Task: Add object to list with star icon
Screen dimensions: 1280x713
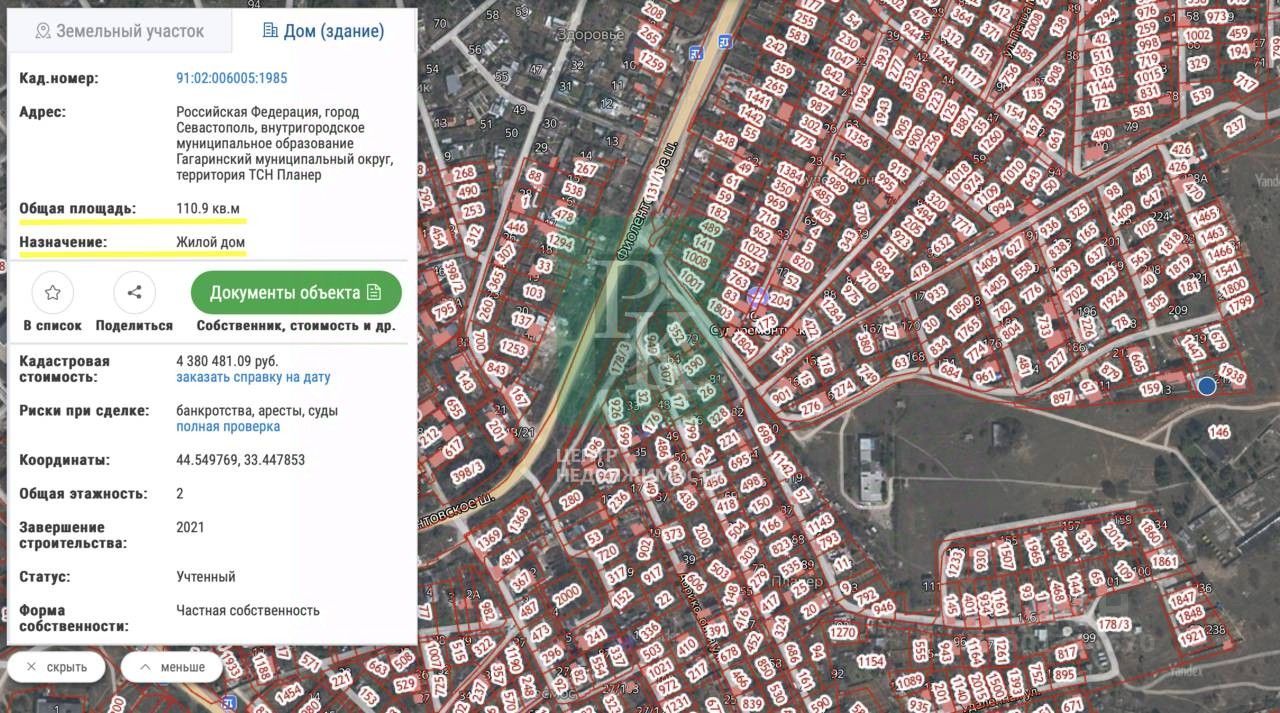Action: click(x=53, y=293)
